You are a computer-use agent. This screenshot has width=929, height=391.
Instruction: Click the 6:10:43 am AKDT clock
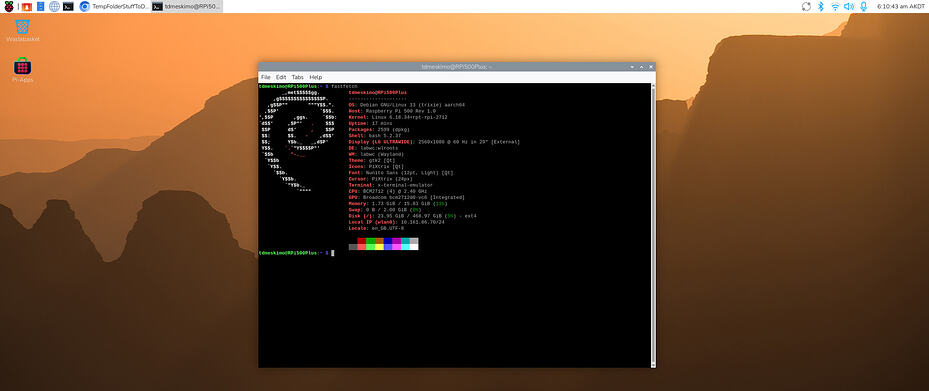pyautogui.click(x=901, y=7)
